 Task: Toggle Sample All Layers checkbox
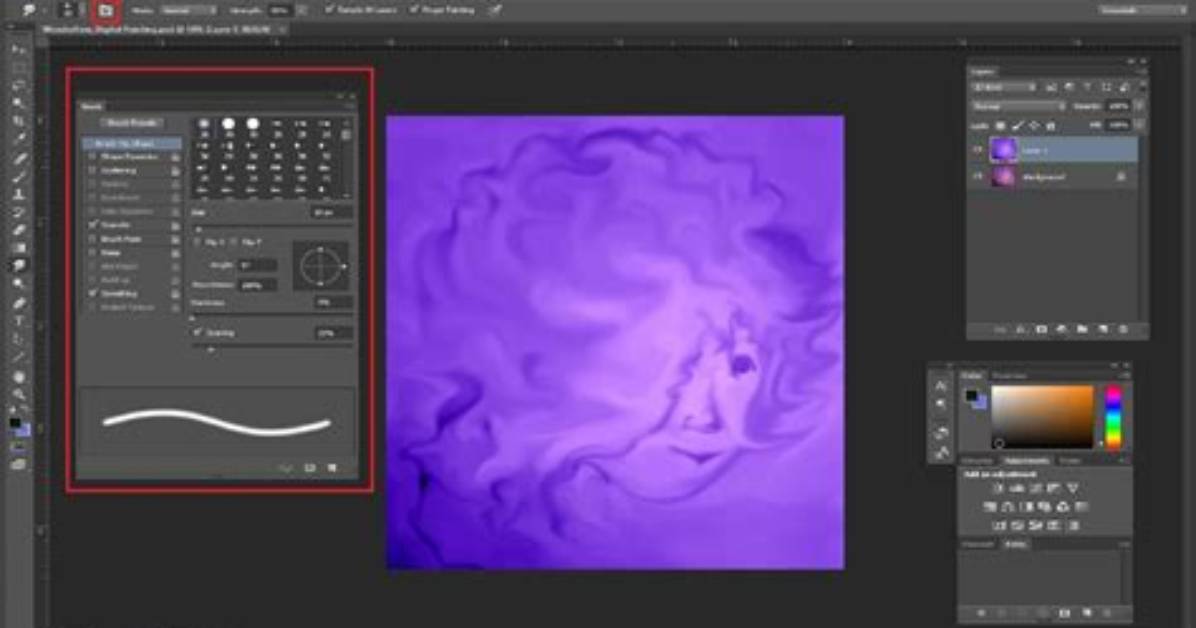(330, 10)
